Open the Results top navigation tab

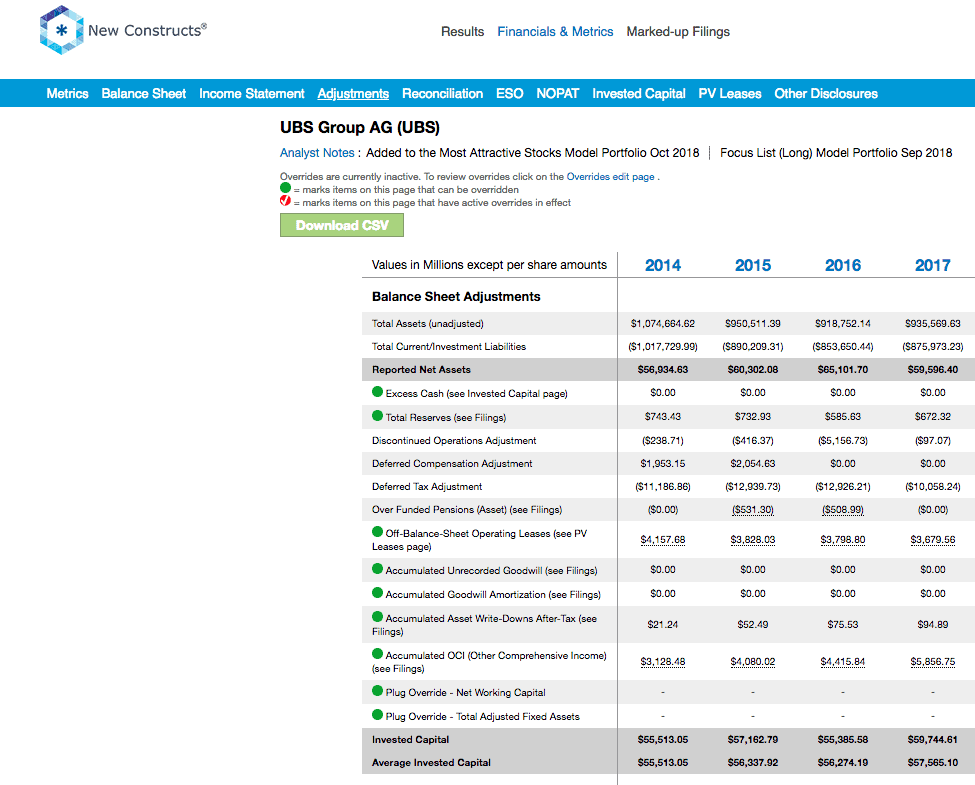[x=463, y=32]
